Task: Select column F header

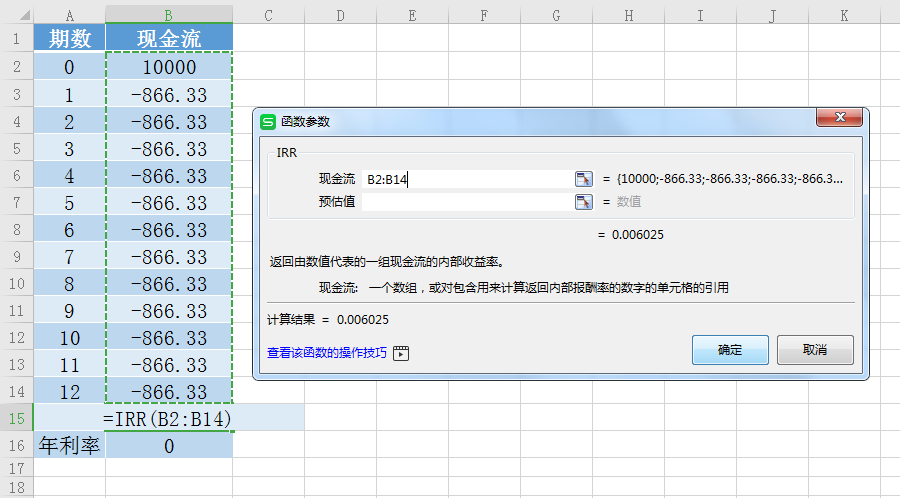Action: tap(484, 15)
